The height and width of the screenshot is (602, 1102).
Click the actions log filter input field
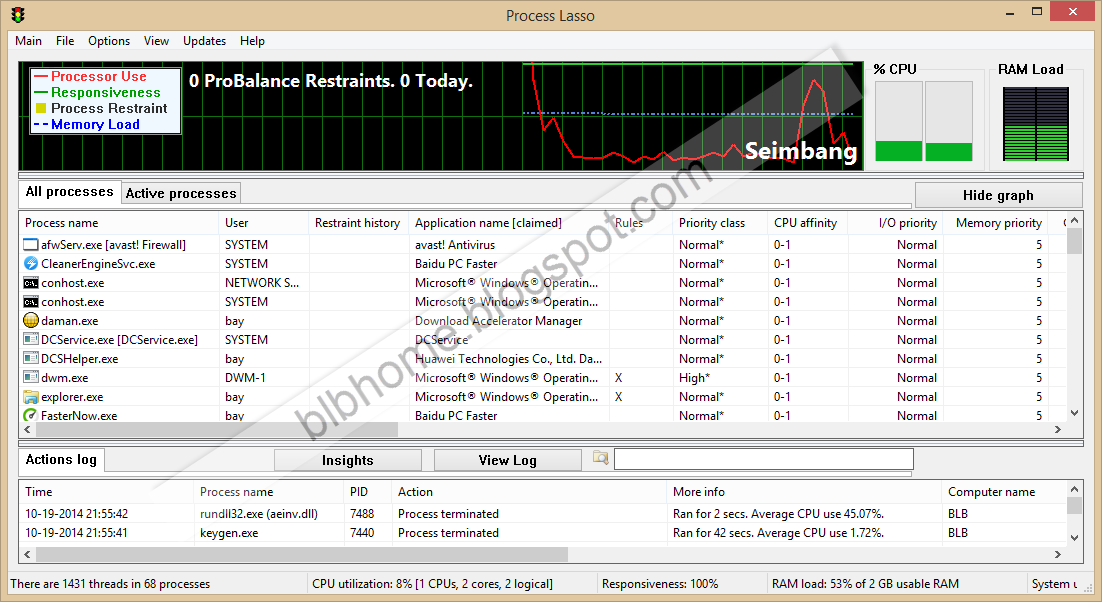pos(764,459)
